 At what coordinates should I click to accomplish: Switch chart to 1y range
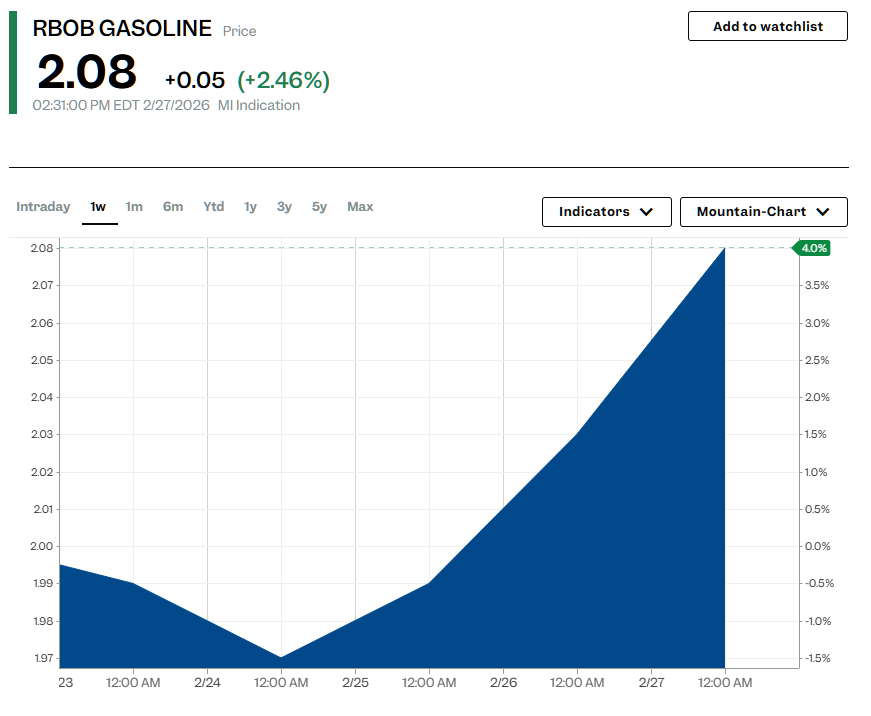[251, 207]
